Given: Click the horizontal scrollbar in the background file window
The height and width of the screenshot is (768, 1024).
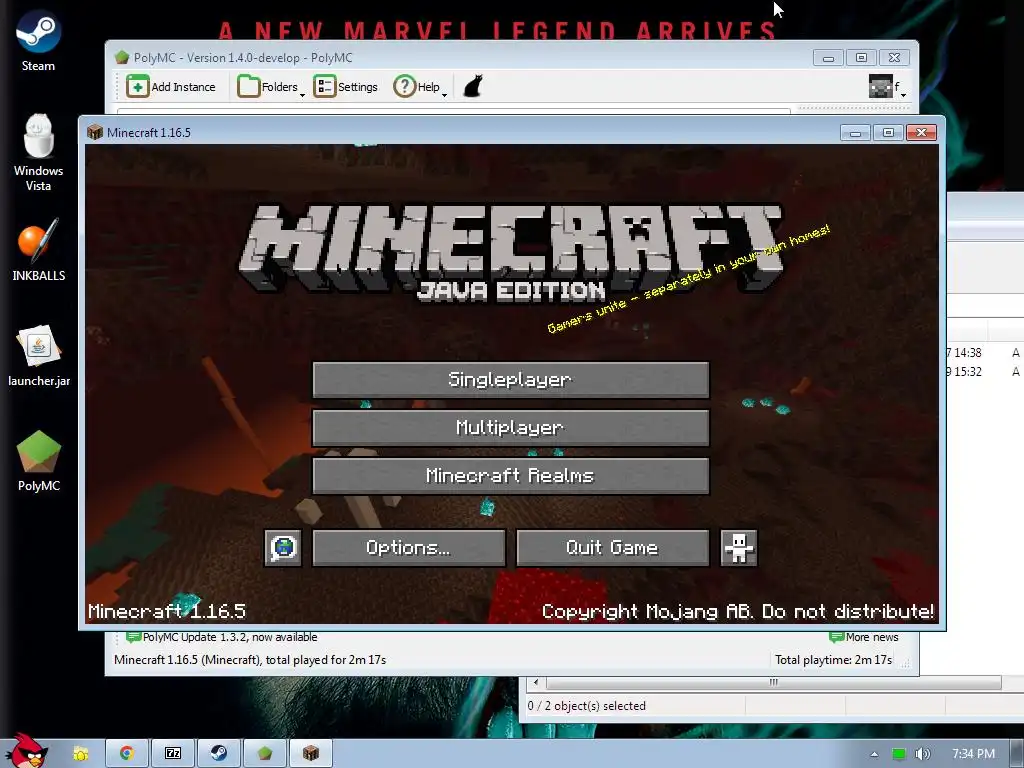Looking at the screenshot, I should point(773,682).
